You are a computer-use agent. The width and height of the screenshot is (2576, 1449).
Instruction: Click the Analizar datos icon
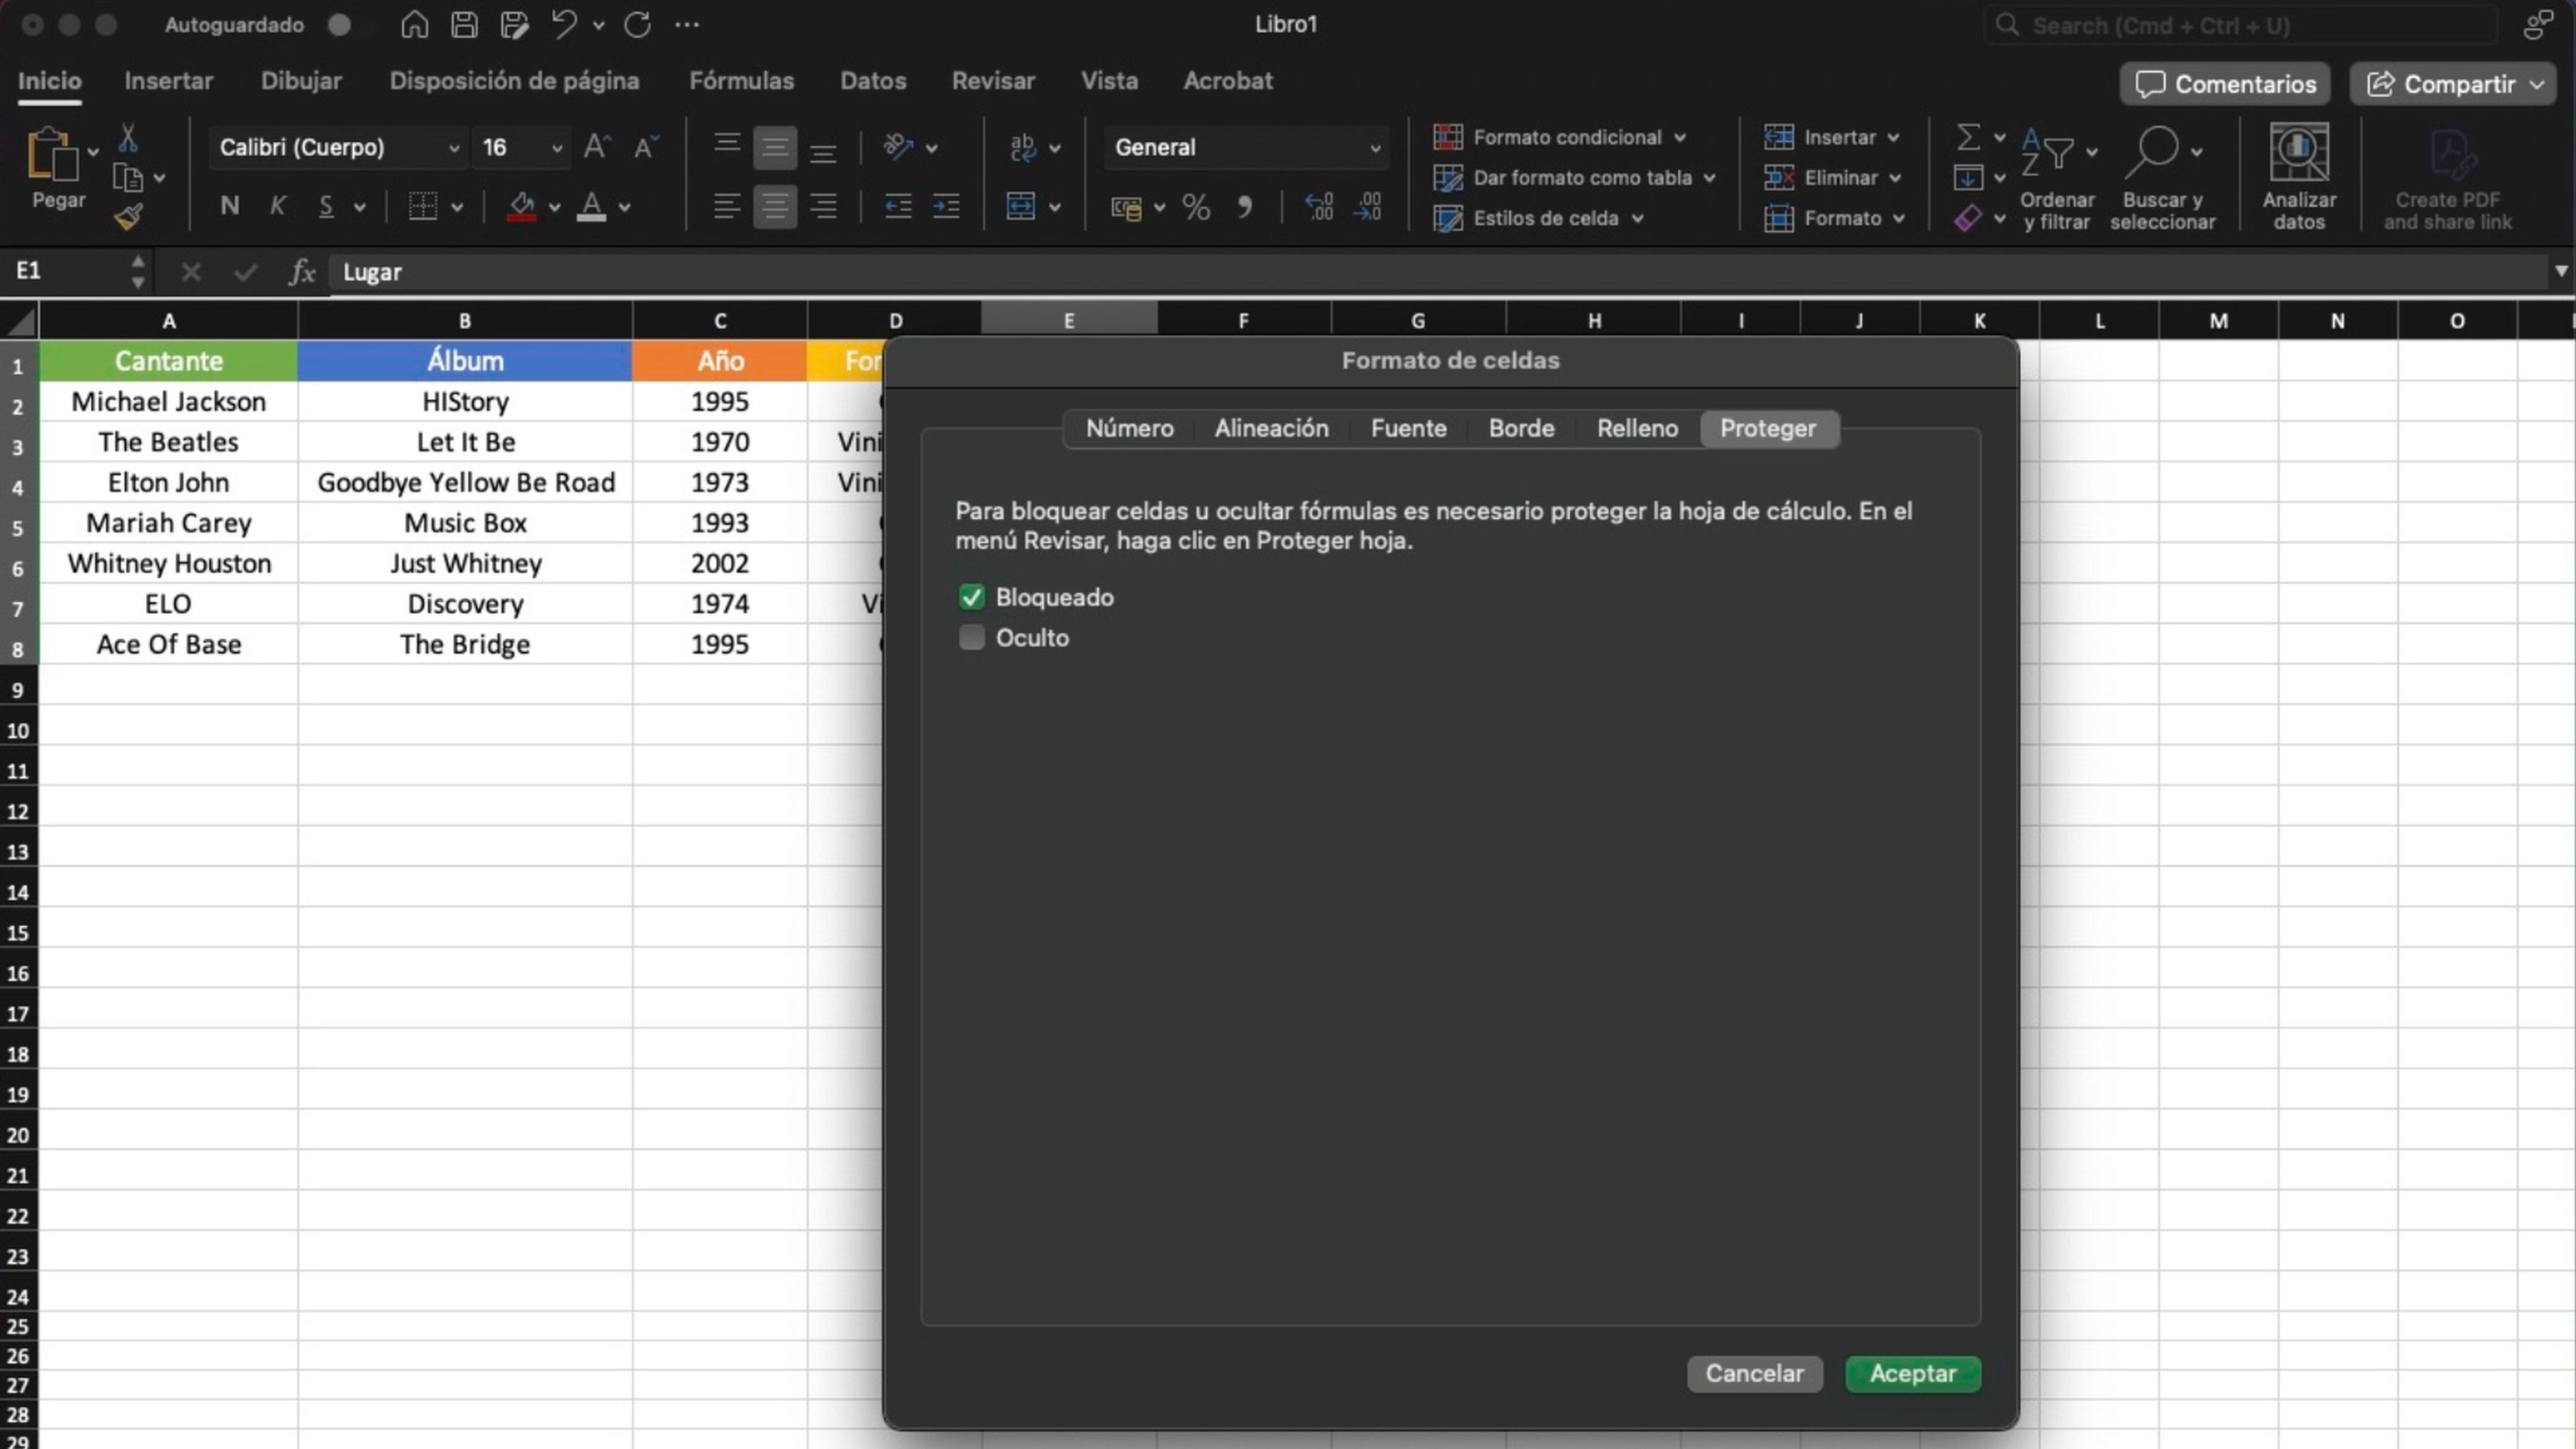click(x=2299, y=177)
